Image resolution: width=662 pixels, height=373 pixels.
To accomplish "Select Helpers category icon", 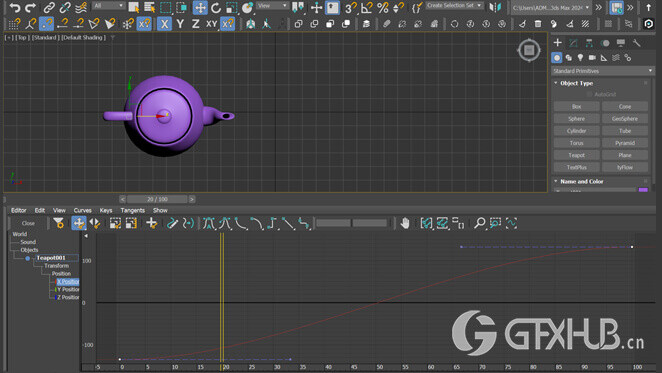I will (604, 58).
